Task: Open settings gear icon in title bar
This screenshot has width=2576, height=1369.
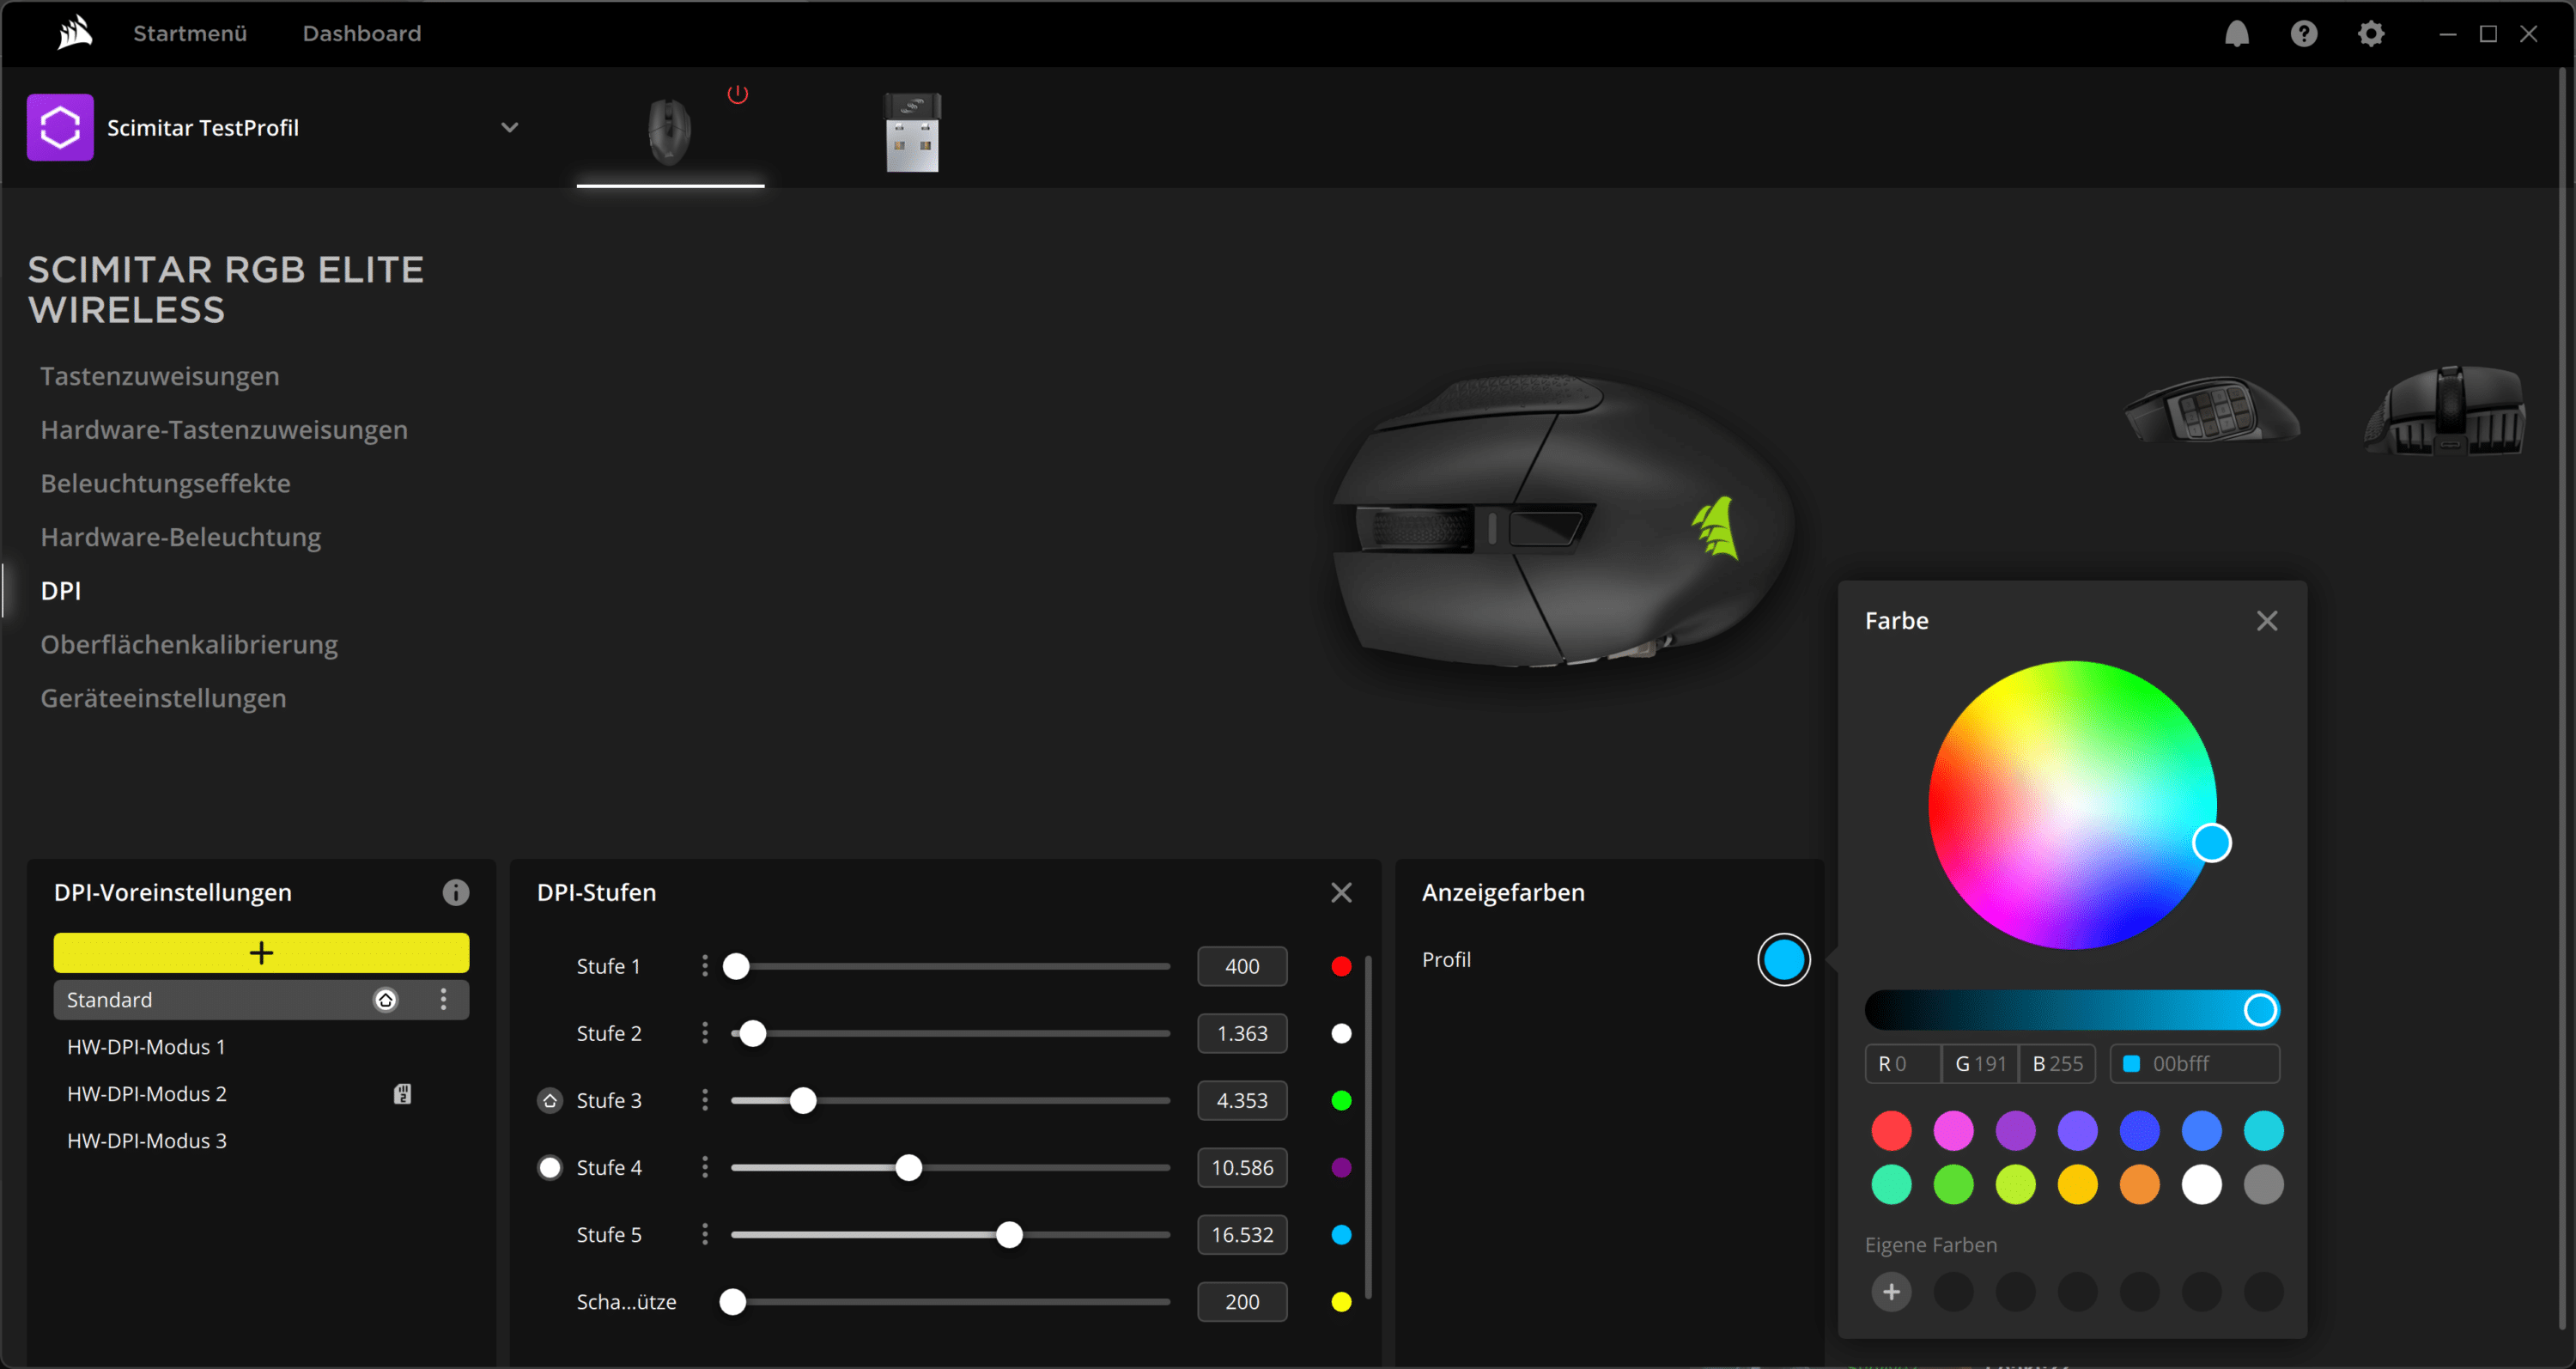Action: coord(2370,34)
